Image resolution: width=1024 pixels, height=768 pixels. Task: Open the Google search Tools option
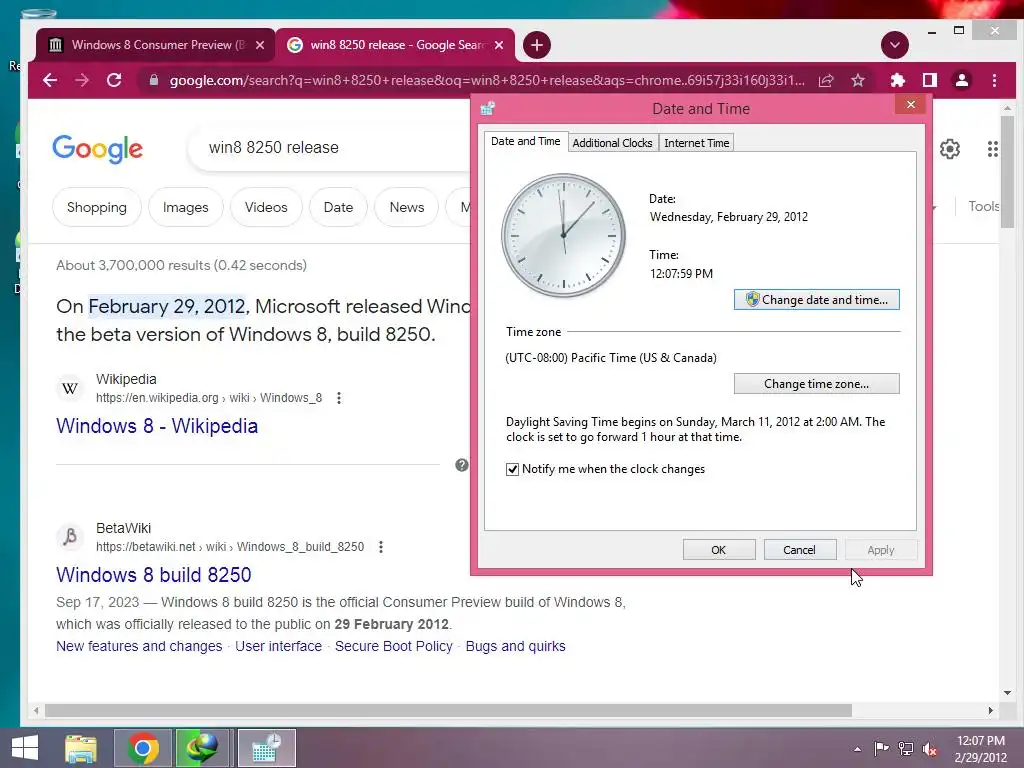(x=984, y=206)
